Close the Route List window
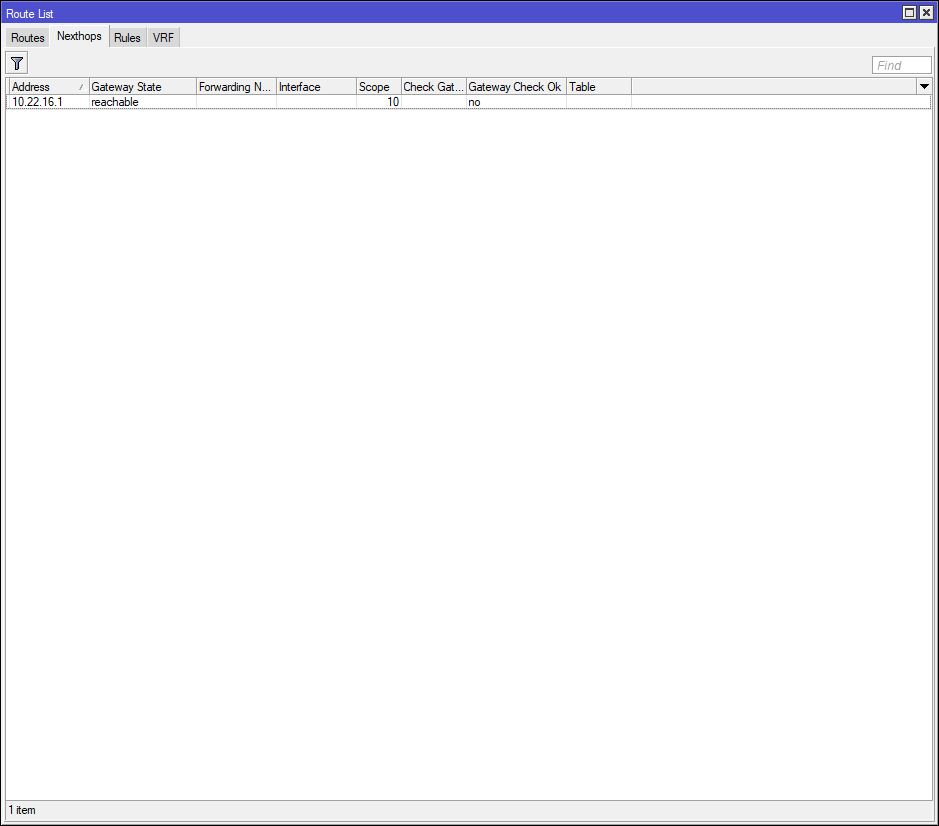 tap(926, 13)
